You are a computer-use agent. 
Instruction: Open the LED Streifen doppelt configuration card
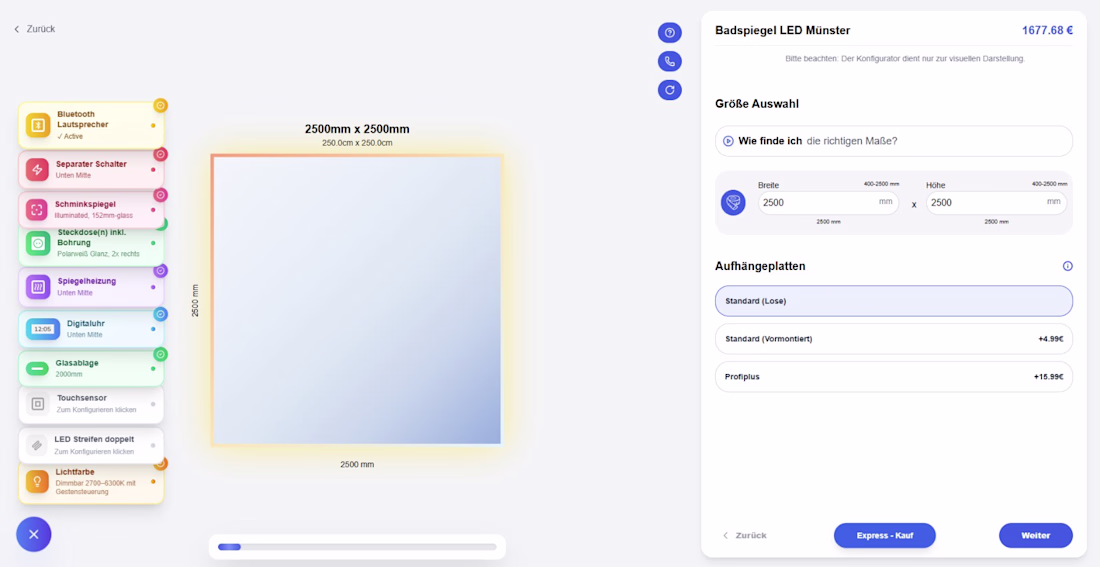click(91, 446)
